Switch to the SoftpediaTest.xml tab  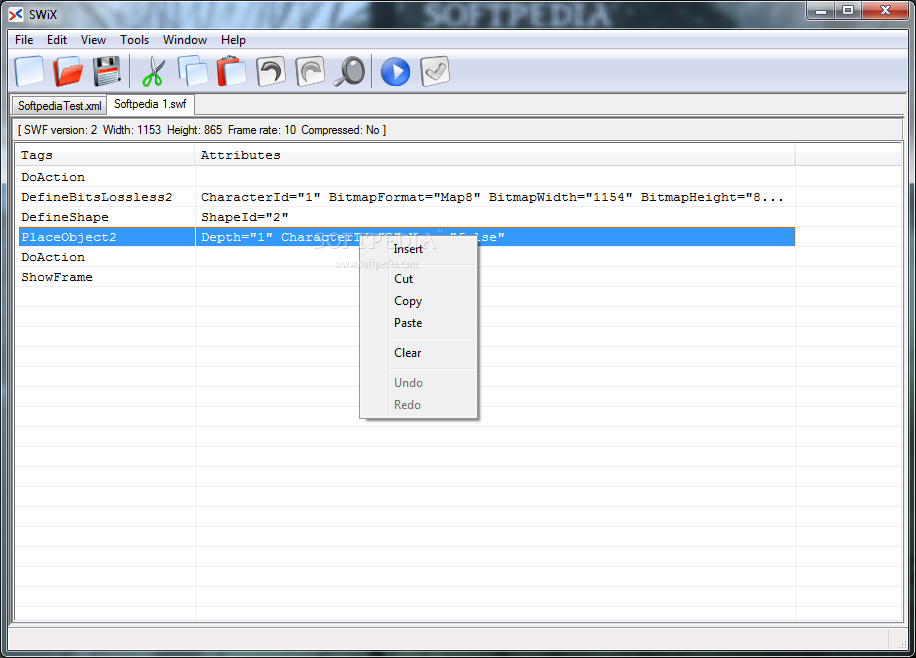tap(60, 106)
